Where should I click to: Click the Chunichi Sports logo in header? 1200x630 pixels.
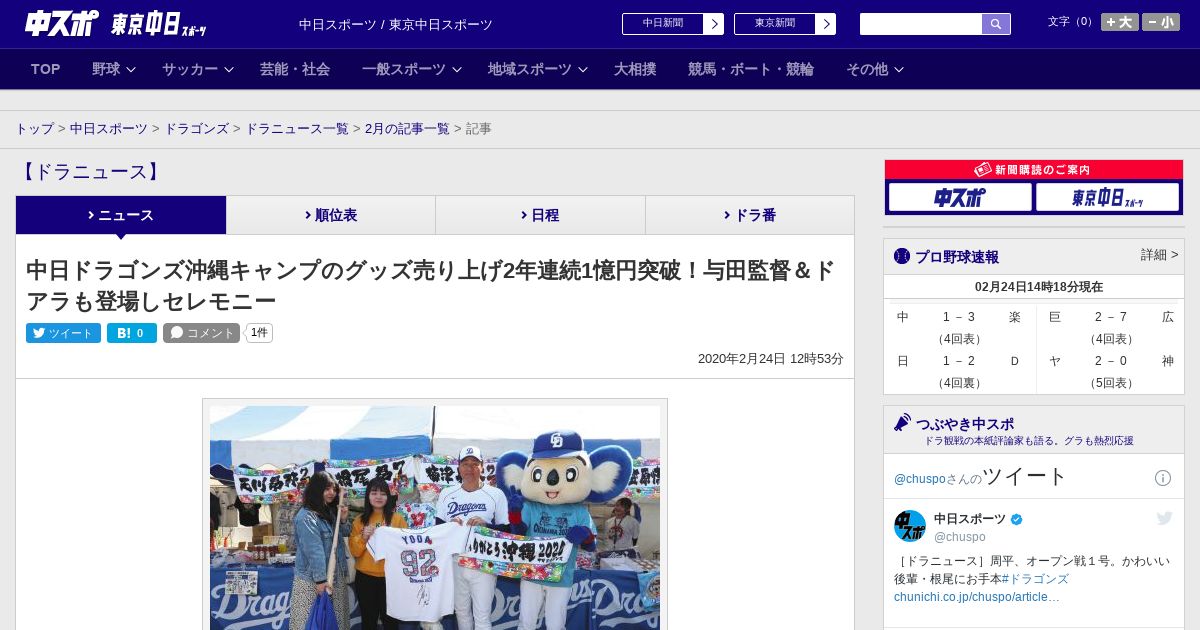click(x=62, y=23)
